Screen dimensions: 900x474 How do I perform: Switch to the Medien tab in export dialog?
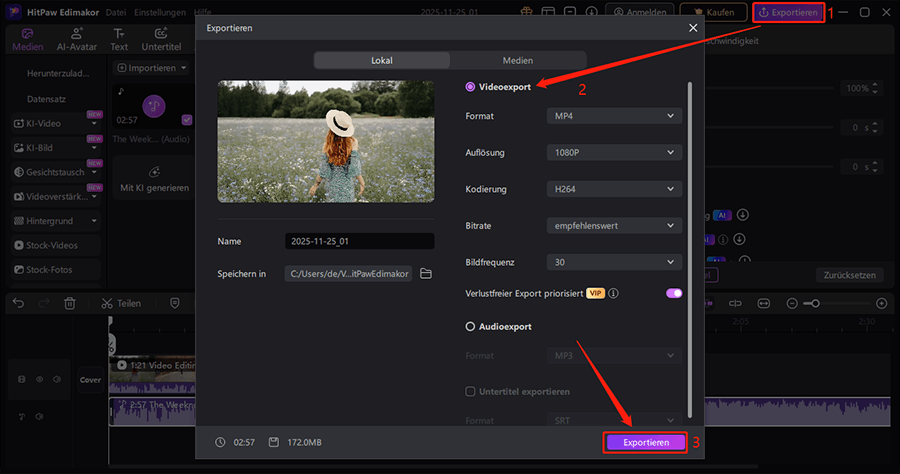pyautogui.click(x=517, y=60)
